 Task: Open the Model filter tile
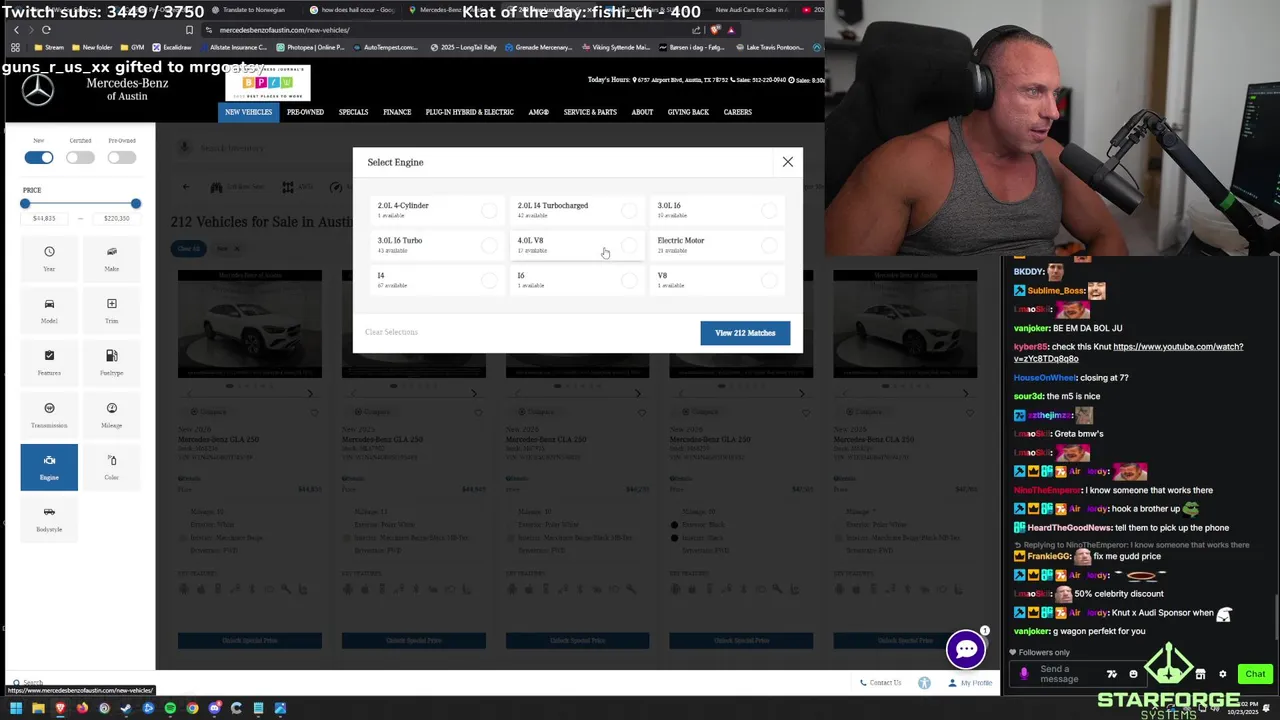(x=49, y=310)
